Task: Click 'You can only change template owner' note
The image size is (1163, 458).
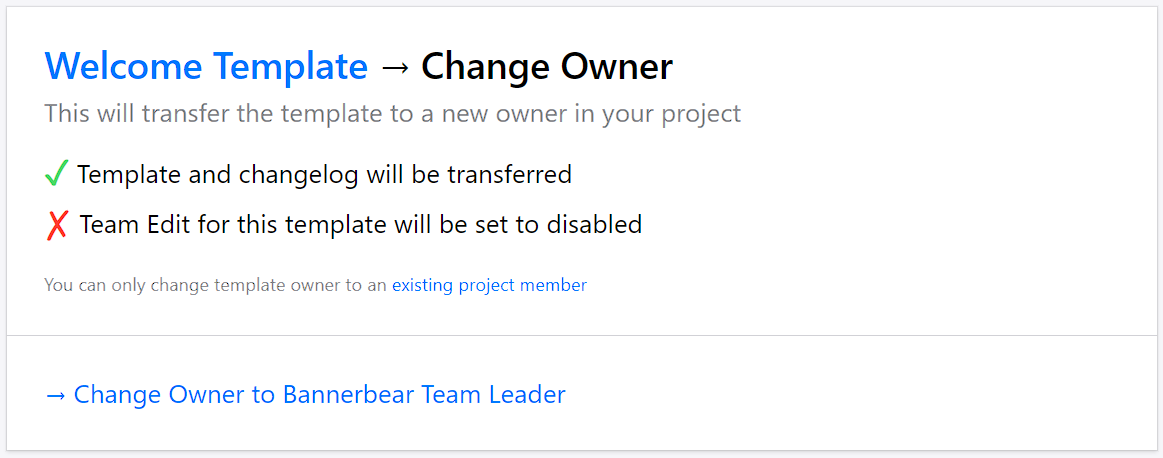Action: click(x=215, y=285)
